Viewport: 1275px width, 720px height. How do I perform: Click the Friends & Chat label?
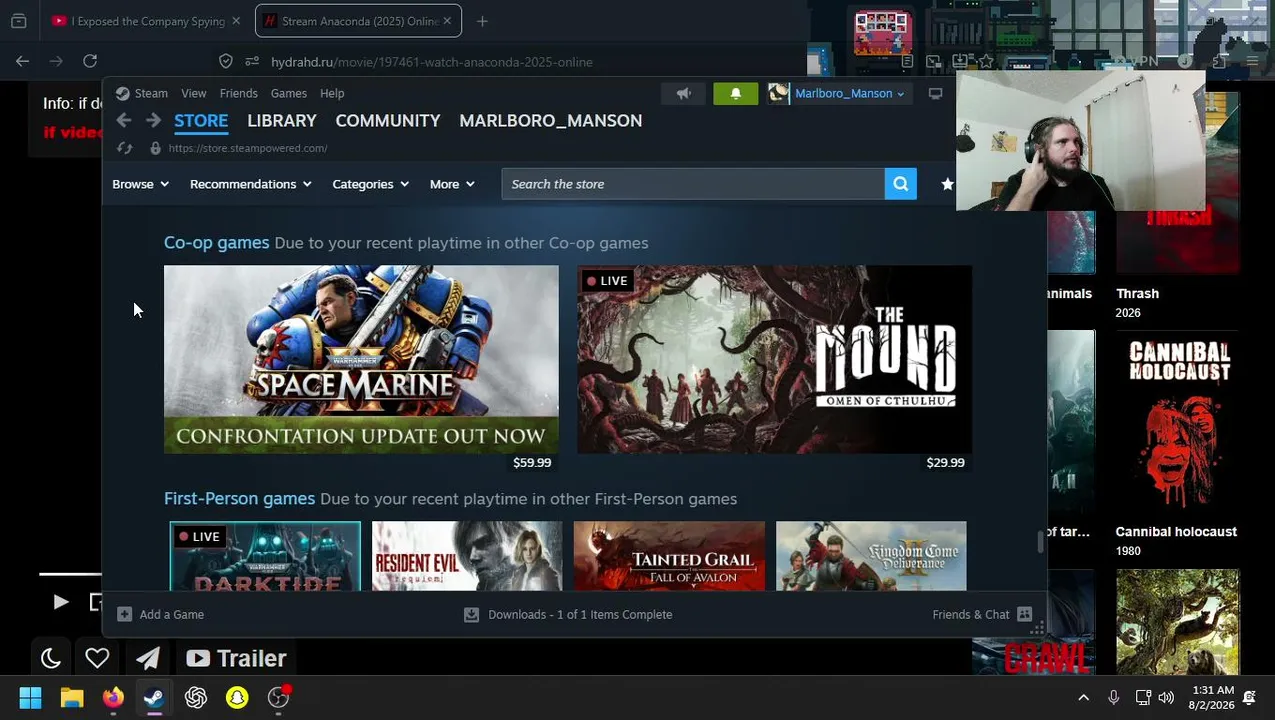pyautogui.click(x=971, y=614)
